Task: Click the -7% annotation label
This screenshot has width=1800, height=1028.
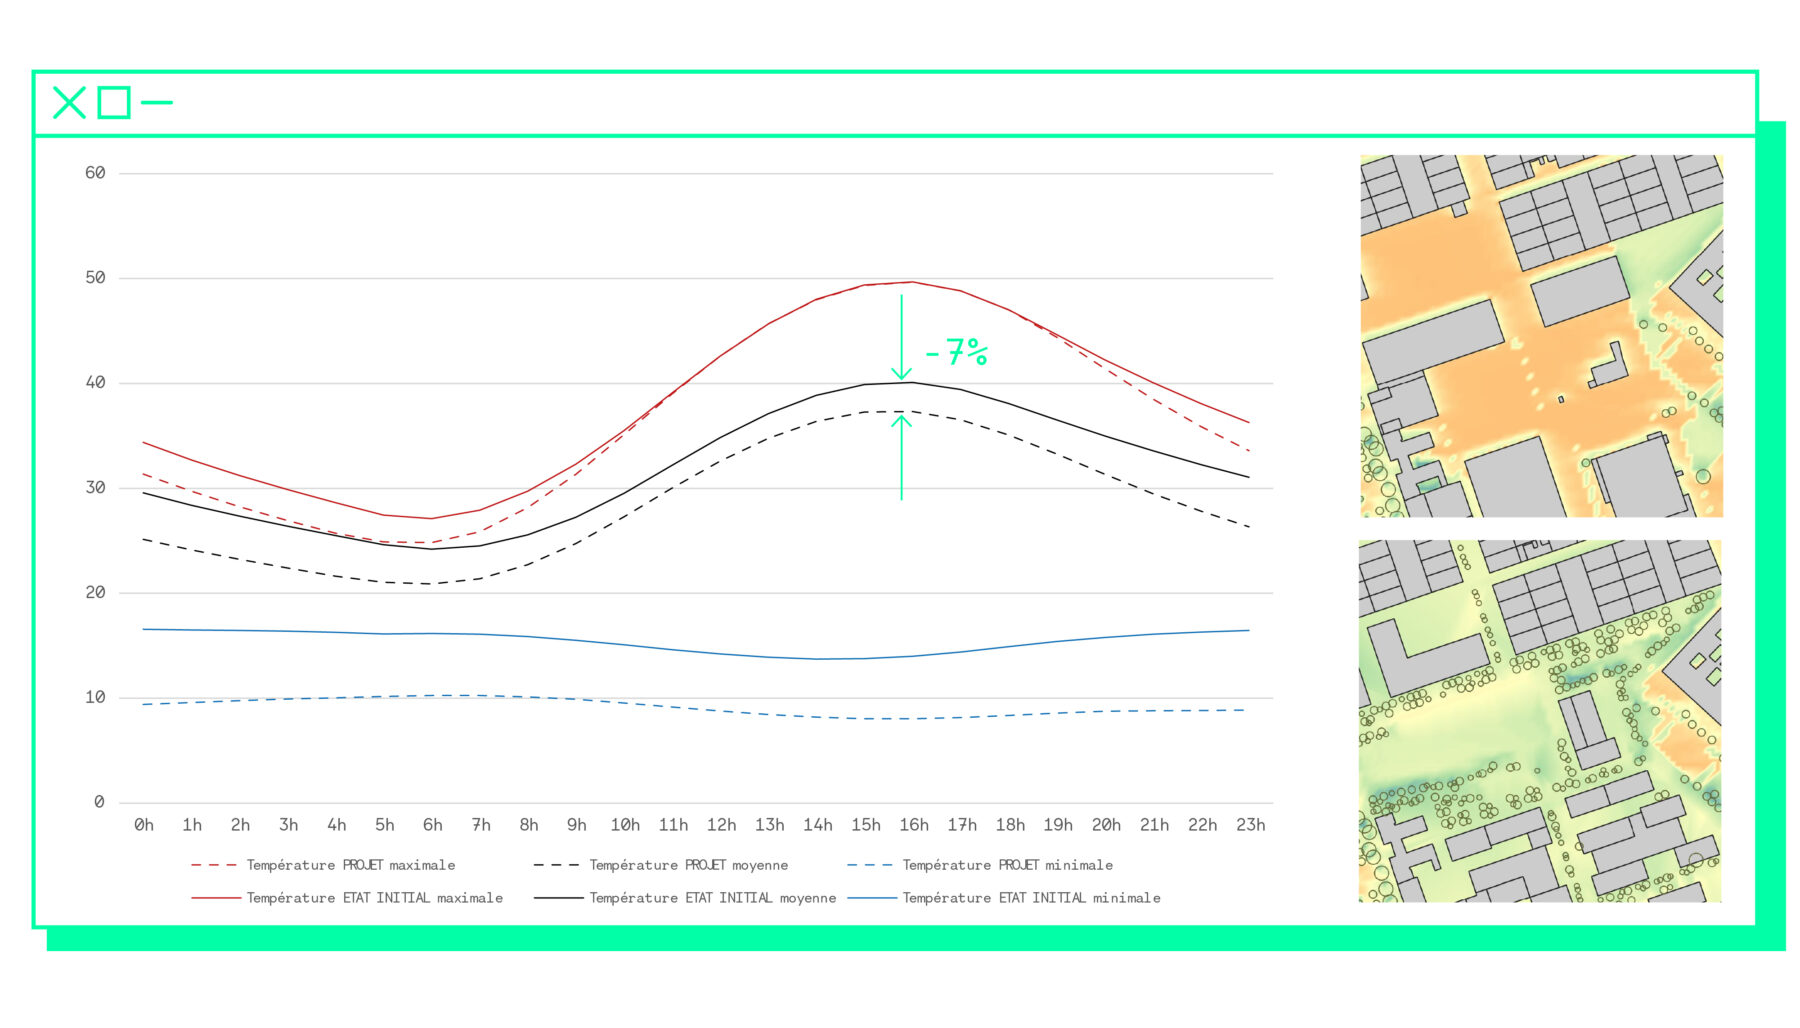Action: coord(957,352)
